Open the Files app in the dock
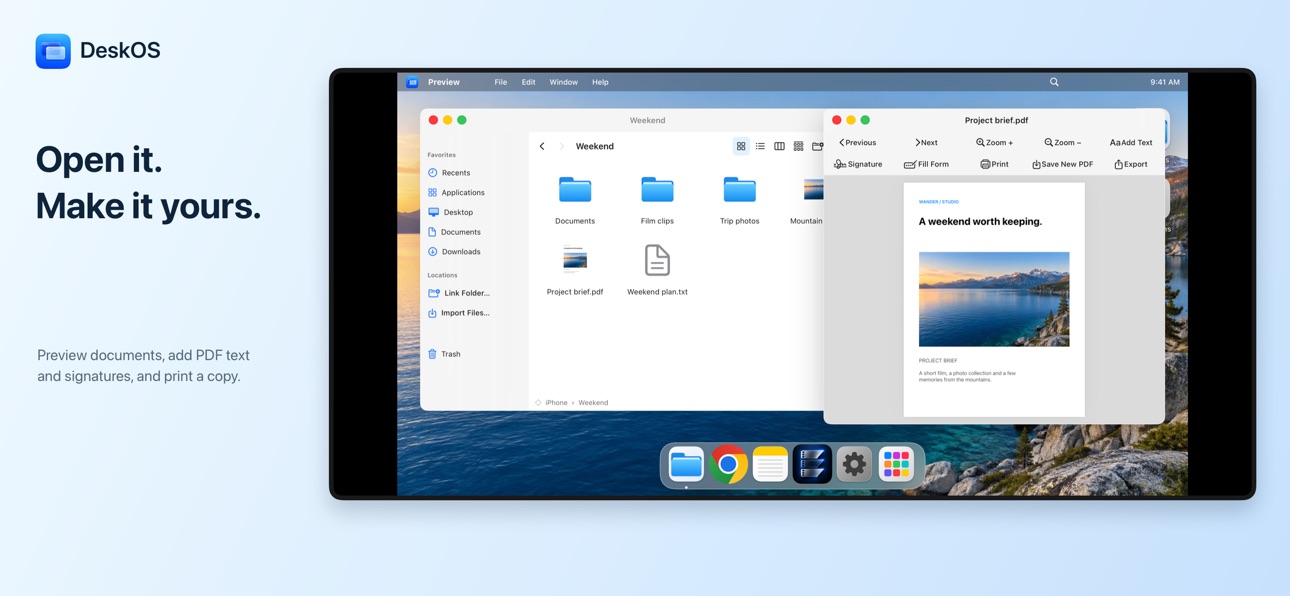This screenshot has width=1290, height=596. (x=686, y=465)
